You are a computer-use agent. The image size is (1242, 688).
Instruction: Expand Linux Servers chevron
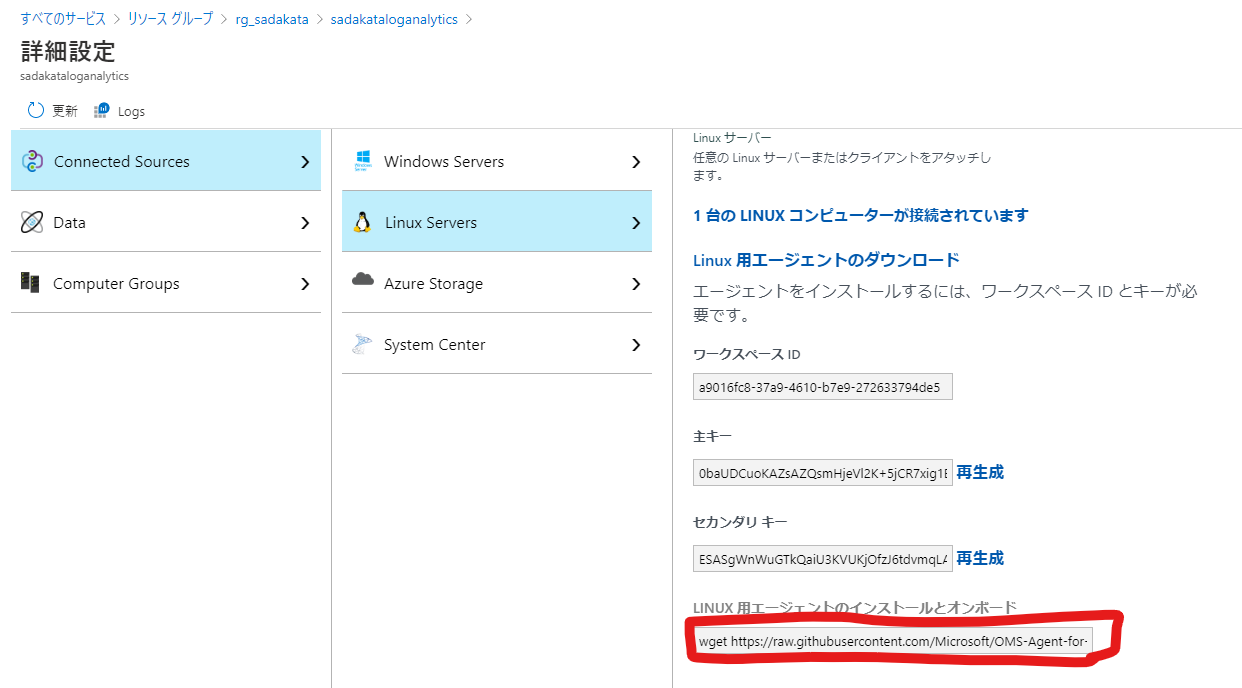[x=636, y=223]
